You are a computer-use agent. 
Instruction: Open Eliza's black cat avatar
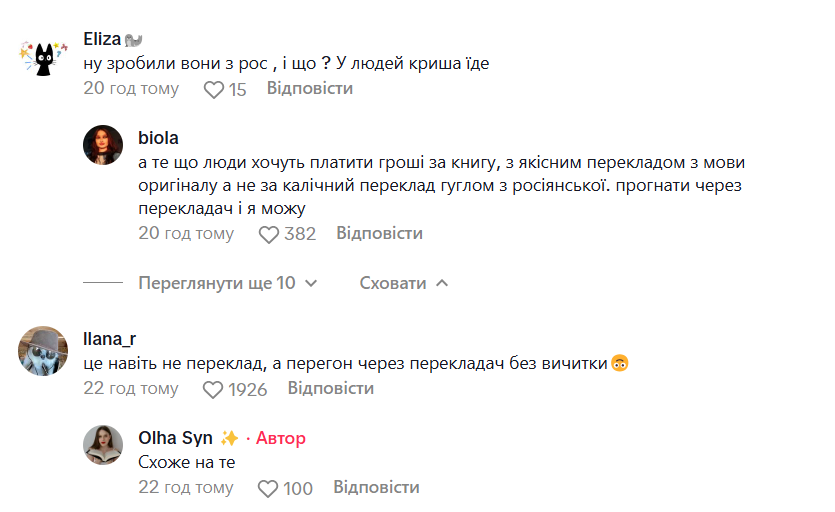click(43, 61)
